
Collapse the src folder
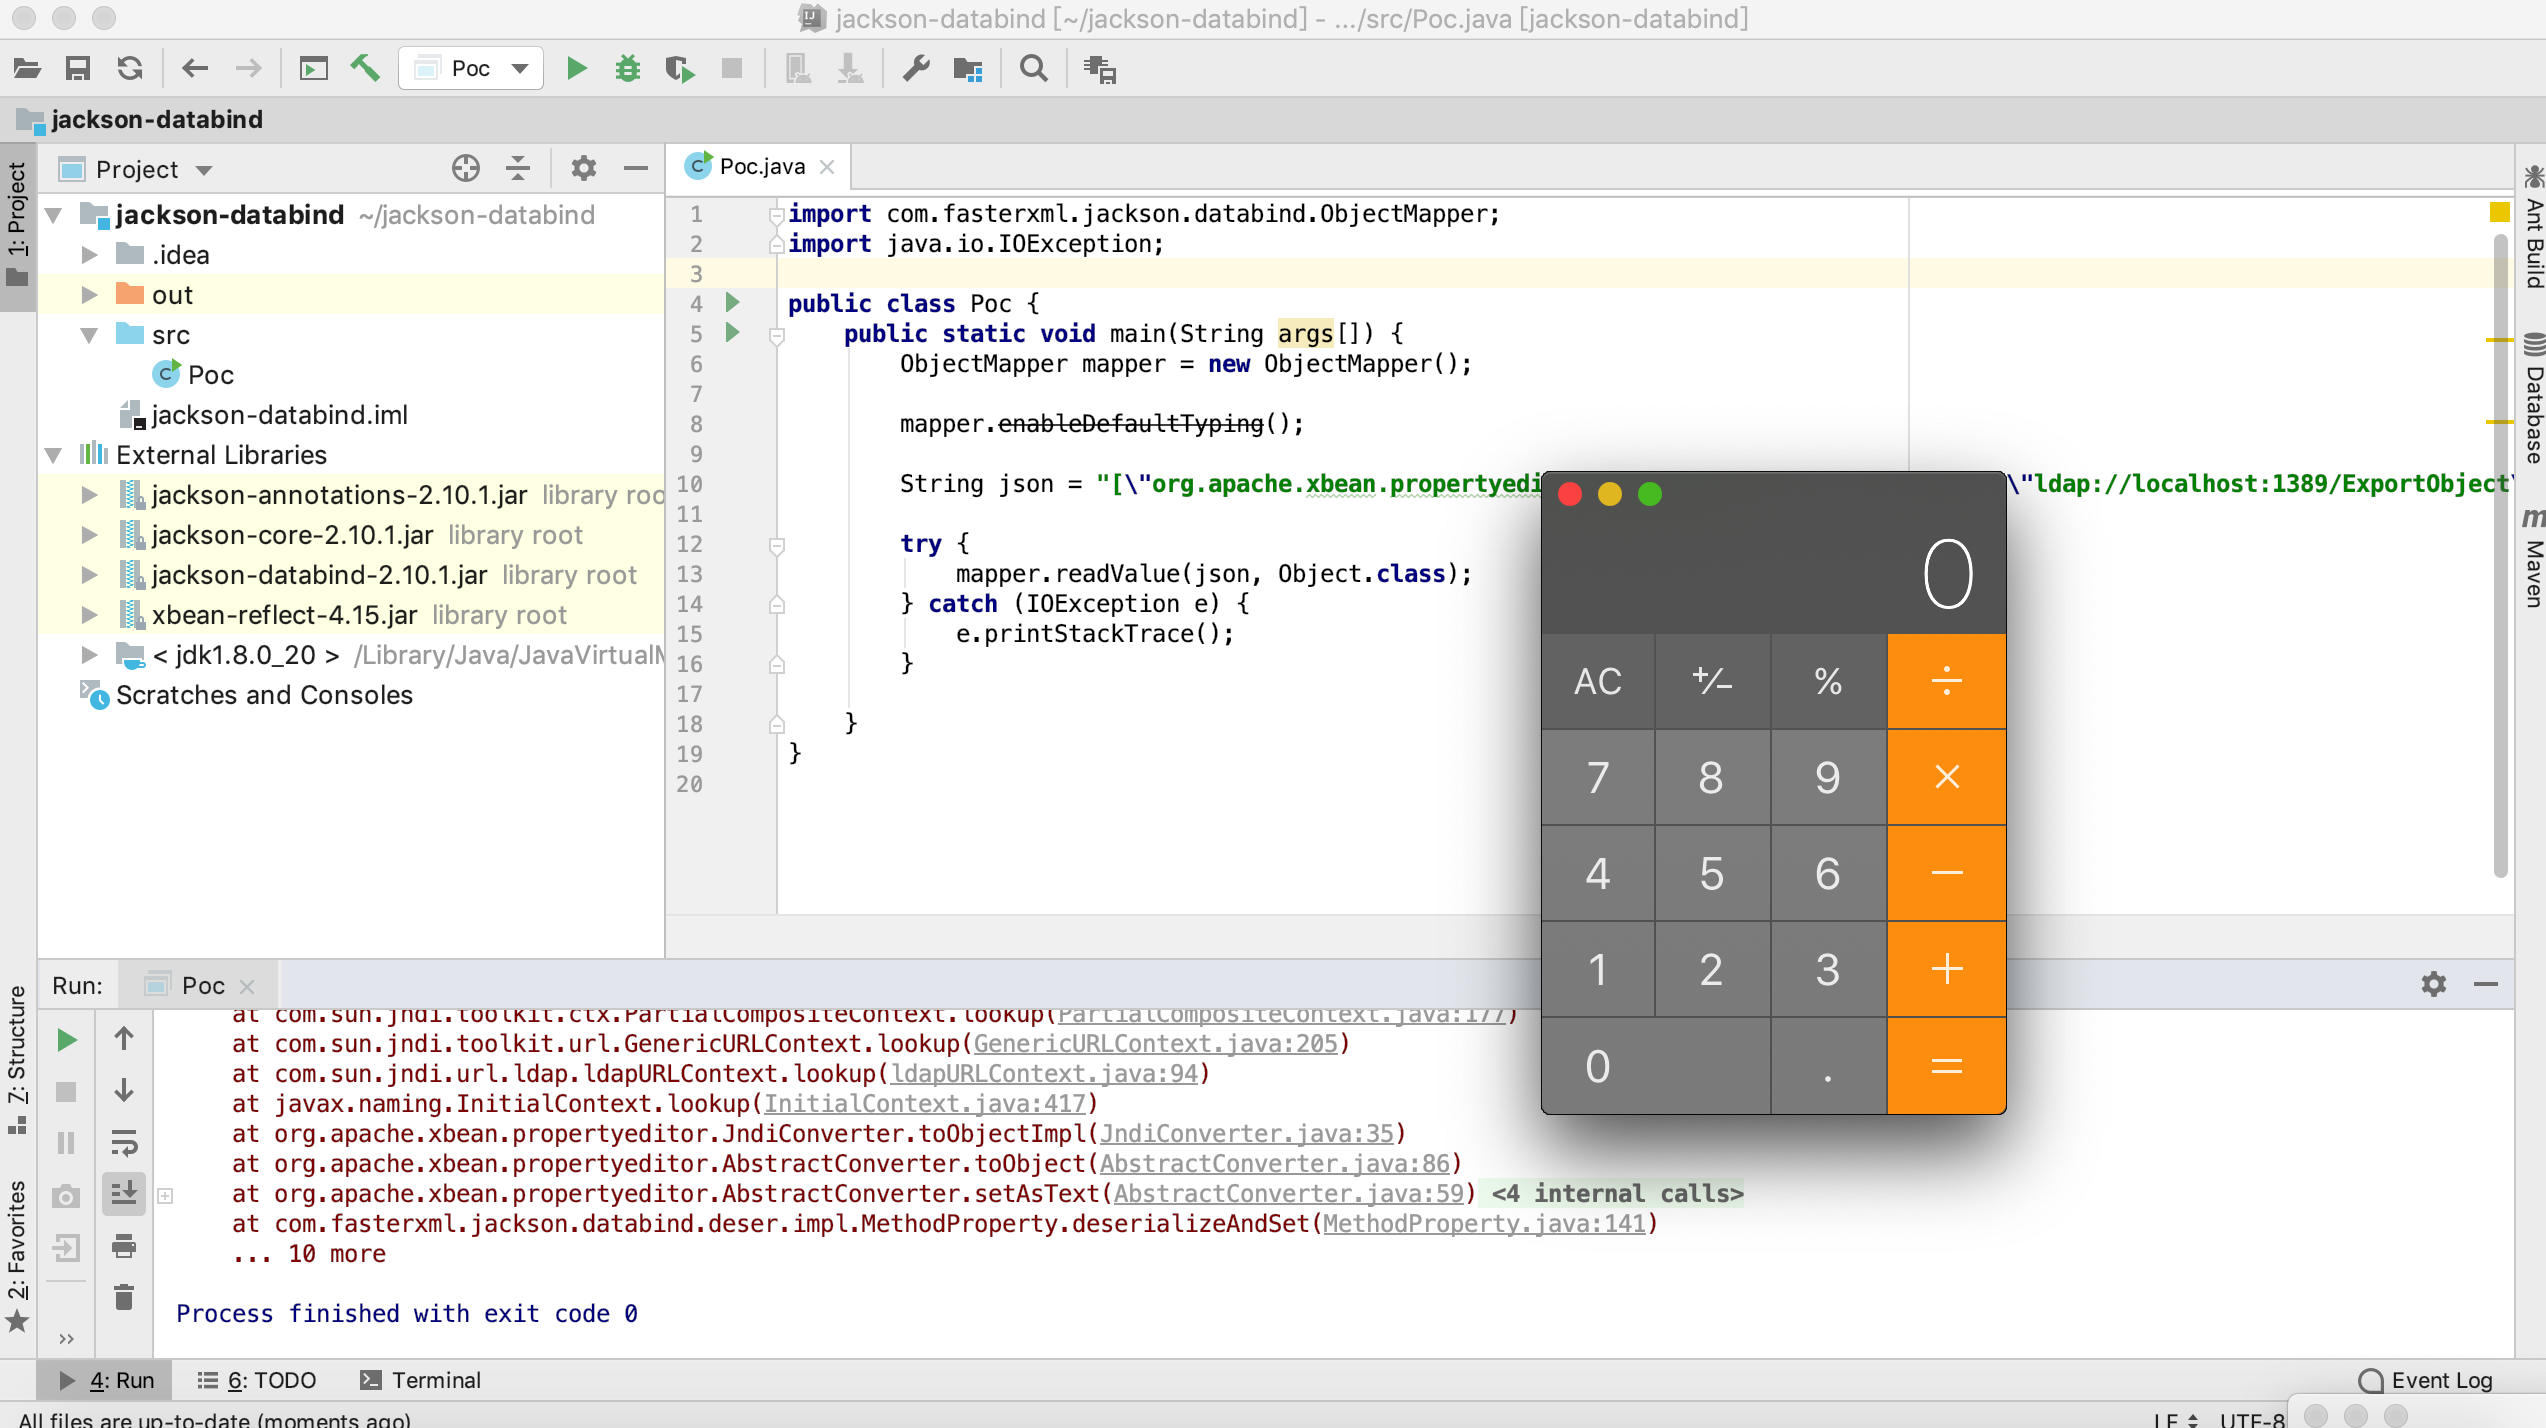point(89,335)
